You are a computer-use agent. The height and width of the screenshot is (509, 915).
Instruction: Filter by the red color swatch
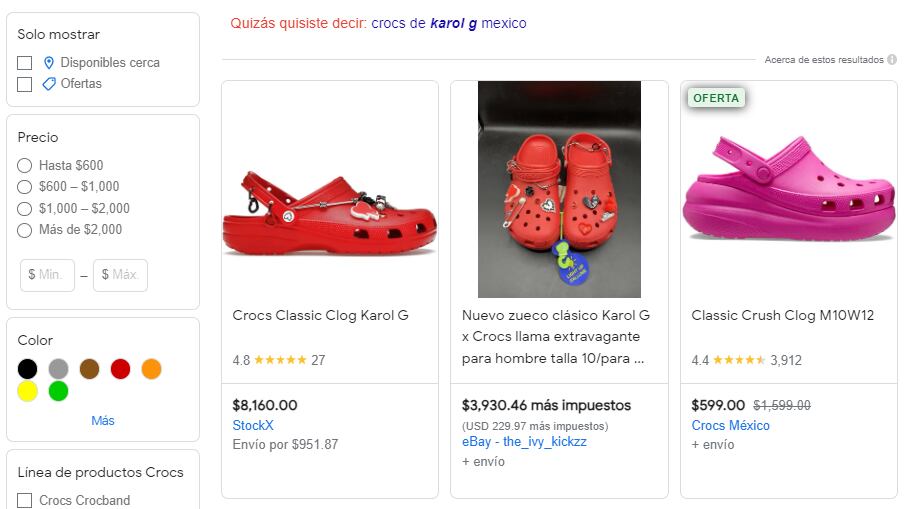click(x=120, y=369)
